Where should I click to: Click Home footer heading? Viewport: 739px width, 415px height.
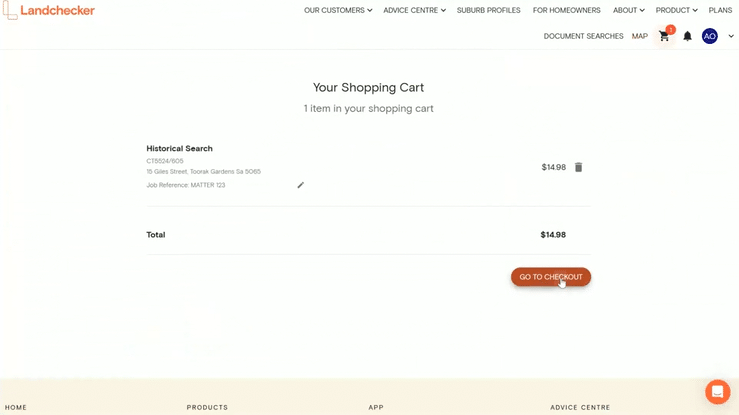point(16,407)
